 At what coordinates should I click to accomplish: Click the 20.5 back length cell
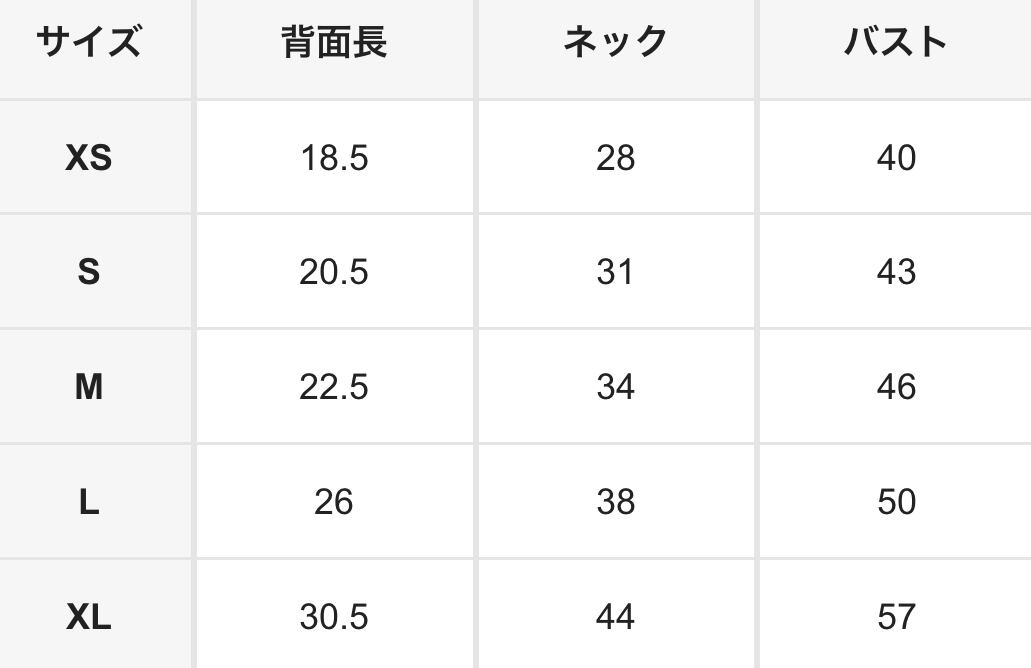pyautogui.click(x=334, y=272)
